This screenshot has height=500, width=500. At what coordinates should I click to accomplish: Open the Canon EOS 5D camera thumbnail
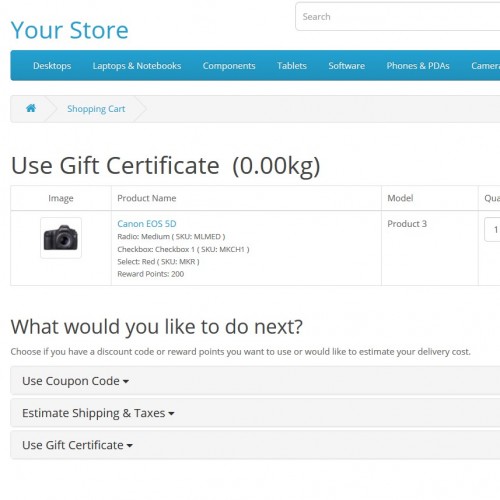click(x=61, y=238)
